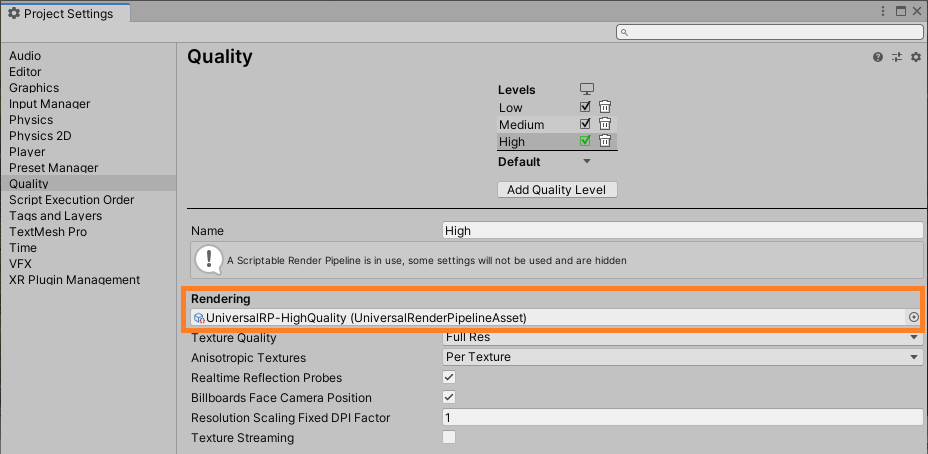
Task: Delete the High quality level
Action: 604,141
